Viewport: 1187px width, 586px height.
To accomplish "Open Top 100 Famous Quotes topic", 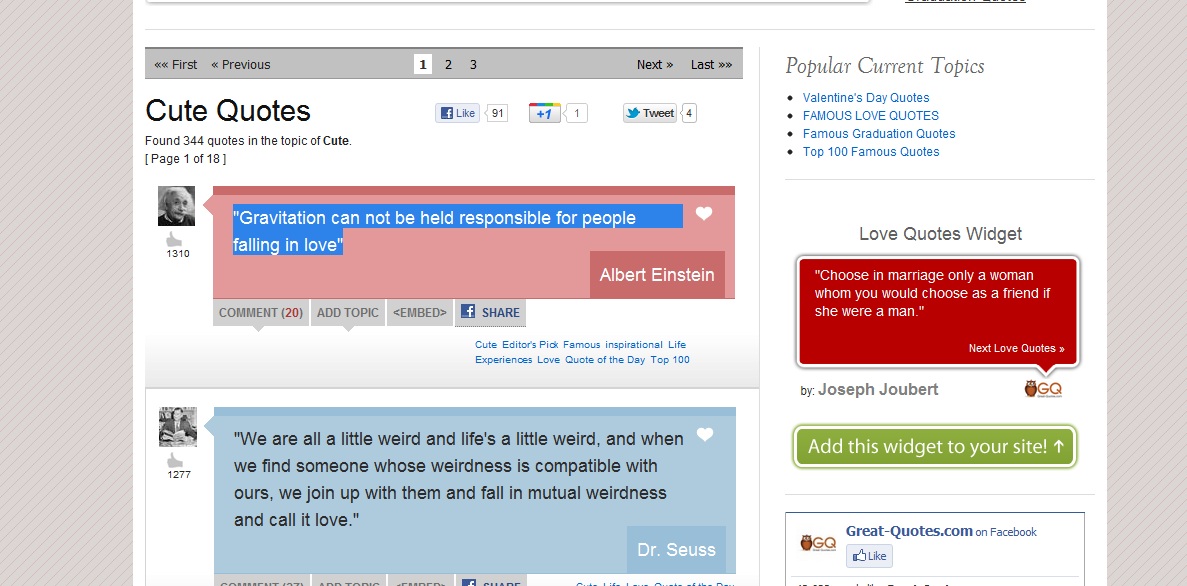I will 871,152.
